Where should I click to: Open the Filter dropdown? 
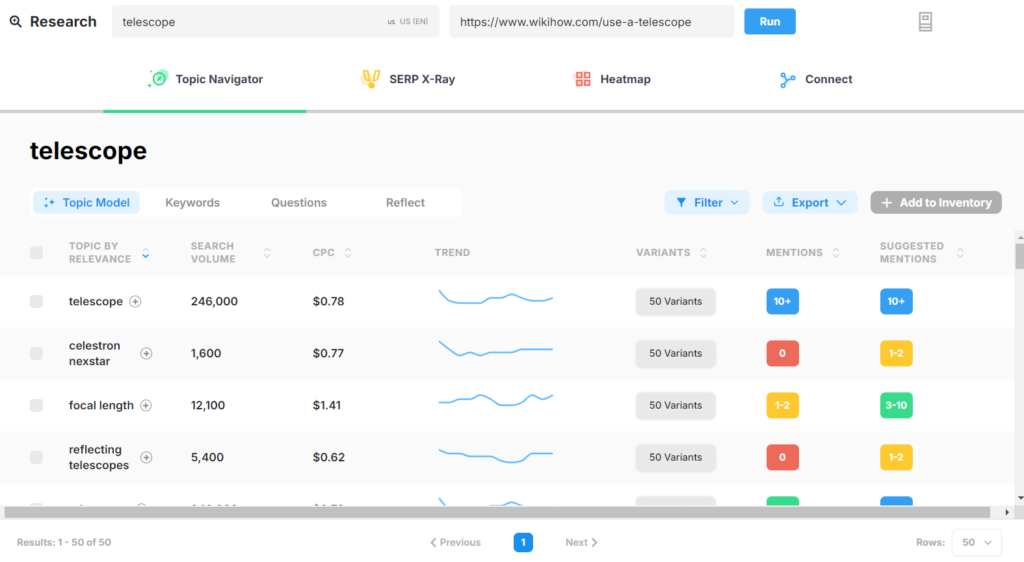[707, 202]
